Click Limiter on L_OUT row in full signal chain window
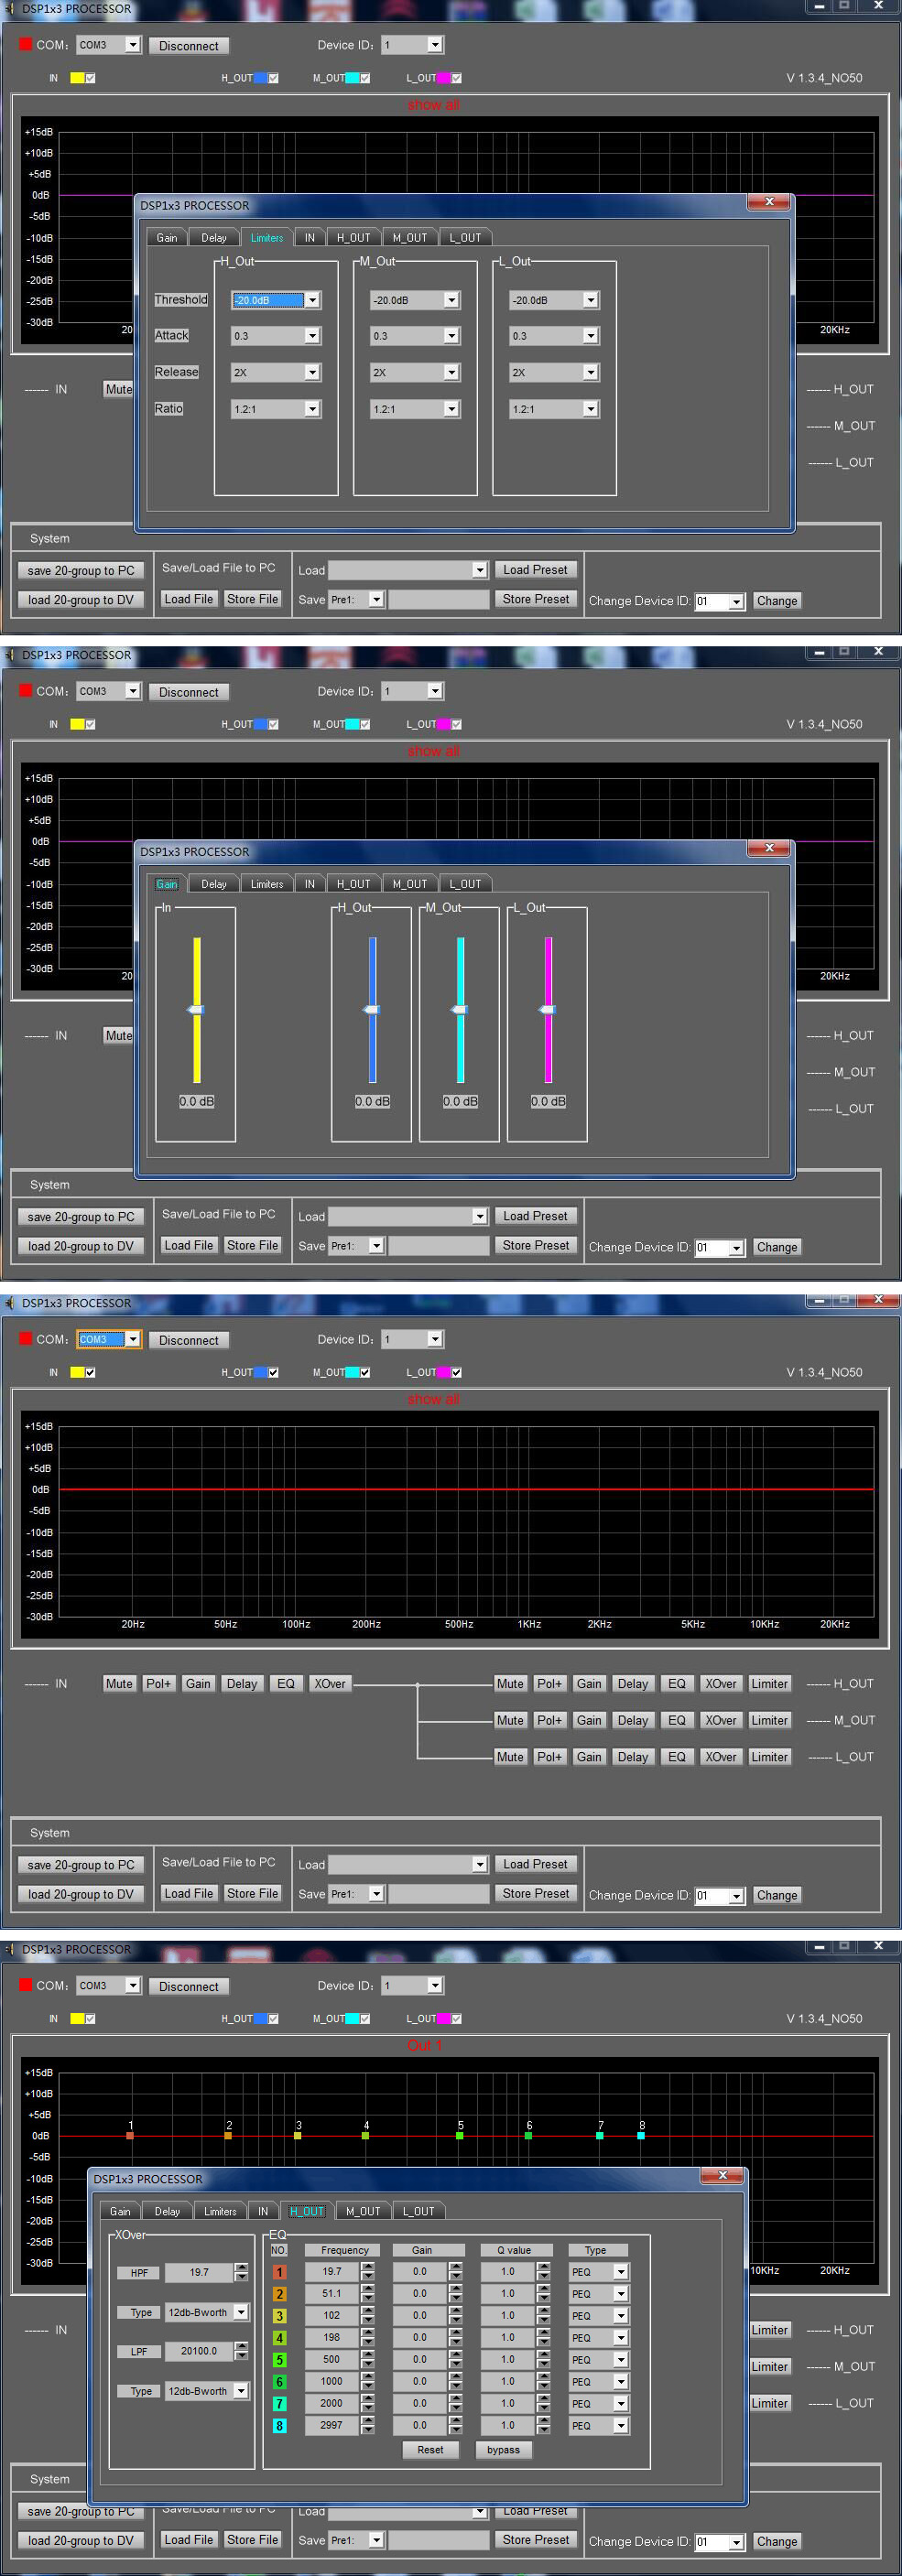 770,1757
